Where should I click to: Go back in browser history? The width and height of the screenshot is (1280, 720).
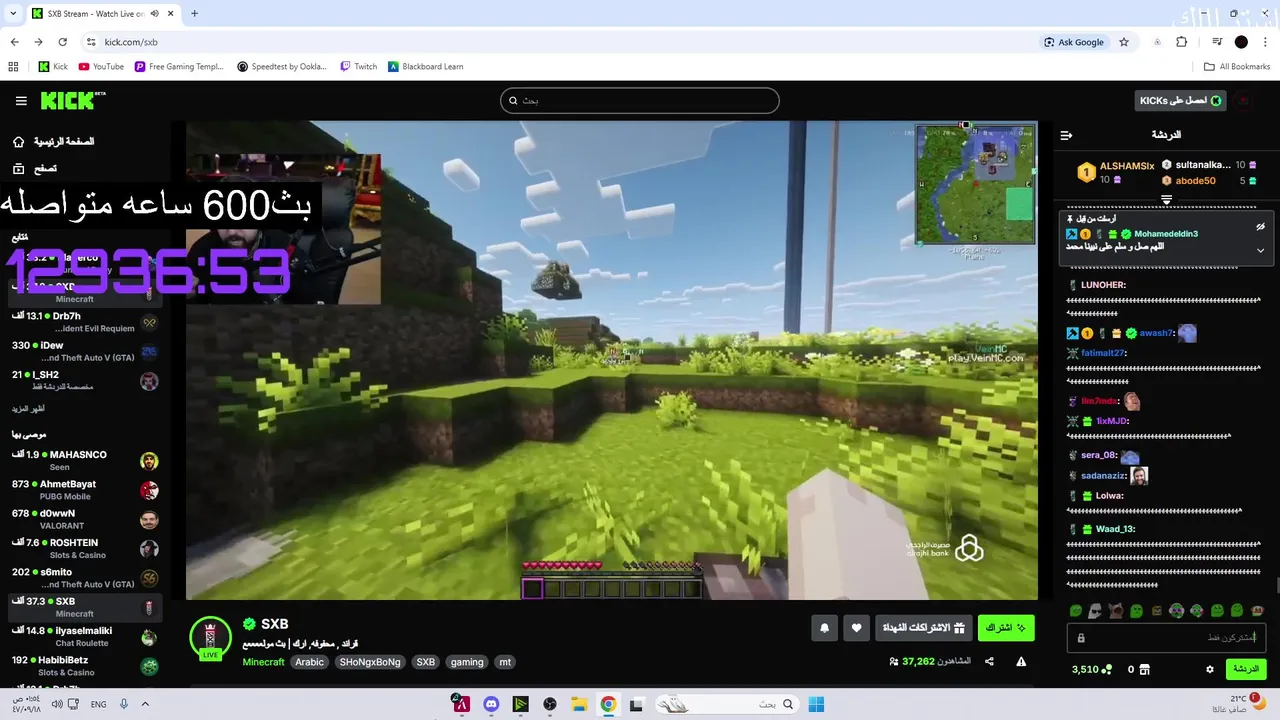point(14,42)
